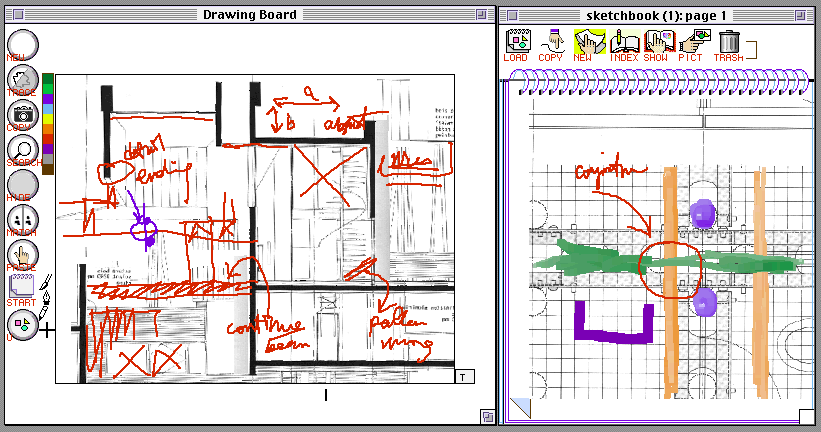Select the MATCH tool
This screenshot has height=432, width=821.
[x=23, y=220]
